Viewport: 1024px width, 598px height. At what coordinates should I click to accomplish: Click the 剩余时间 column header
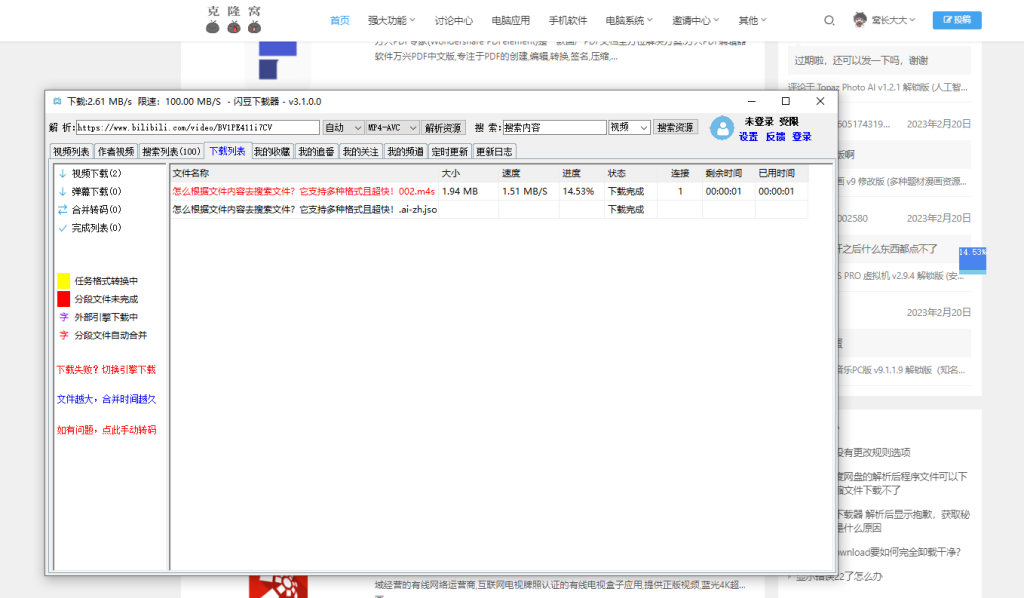(729, 173)
